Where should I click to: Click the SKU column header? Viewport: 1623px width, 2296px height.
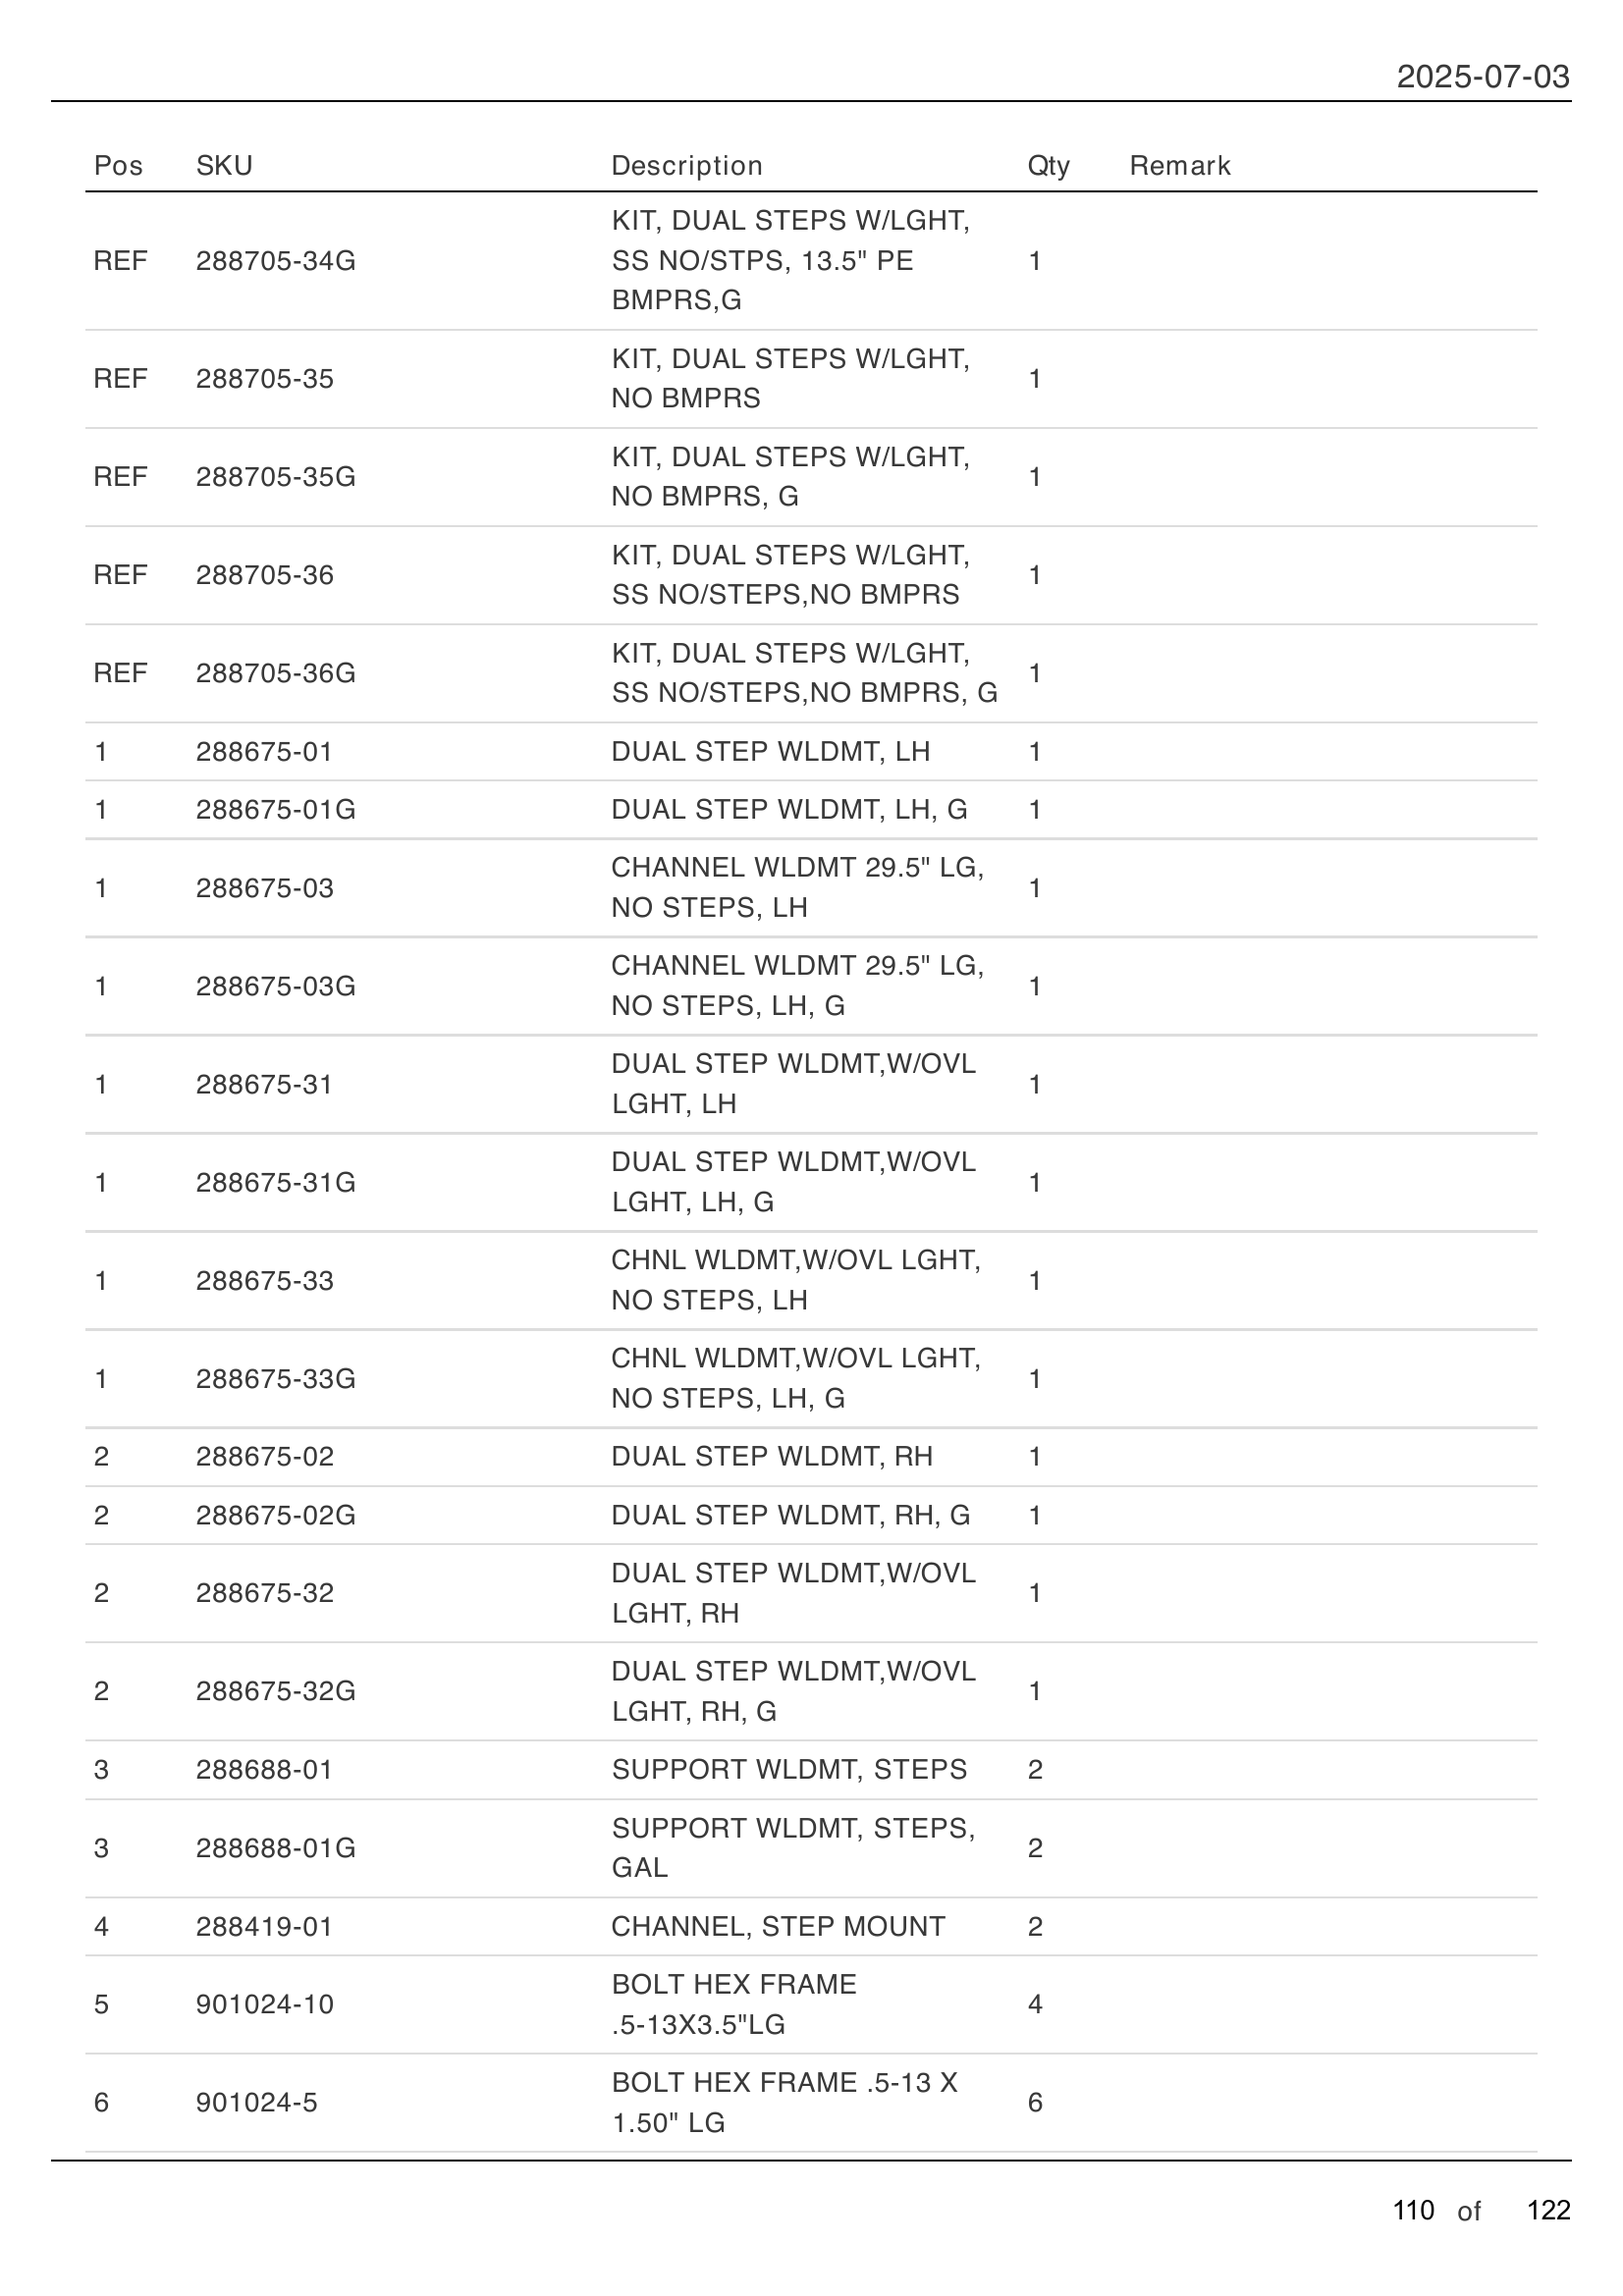224,165
